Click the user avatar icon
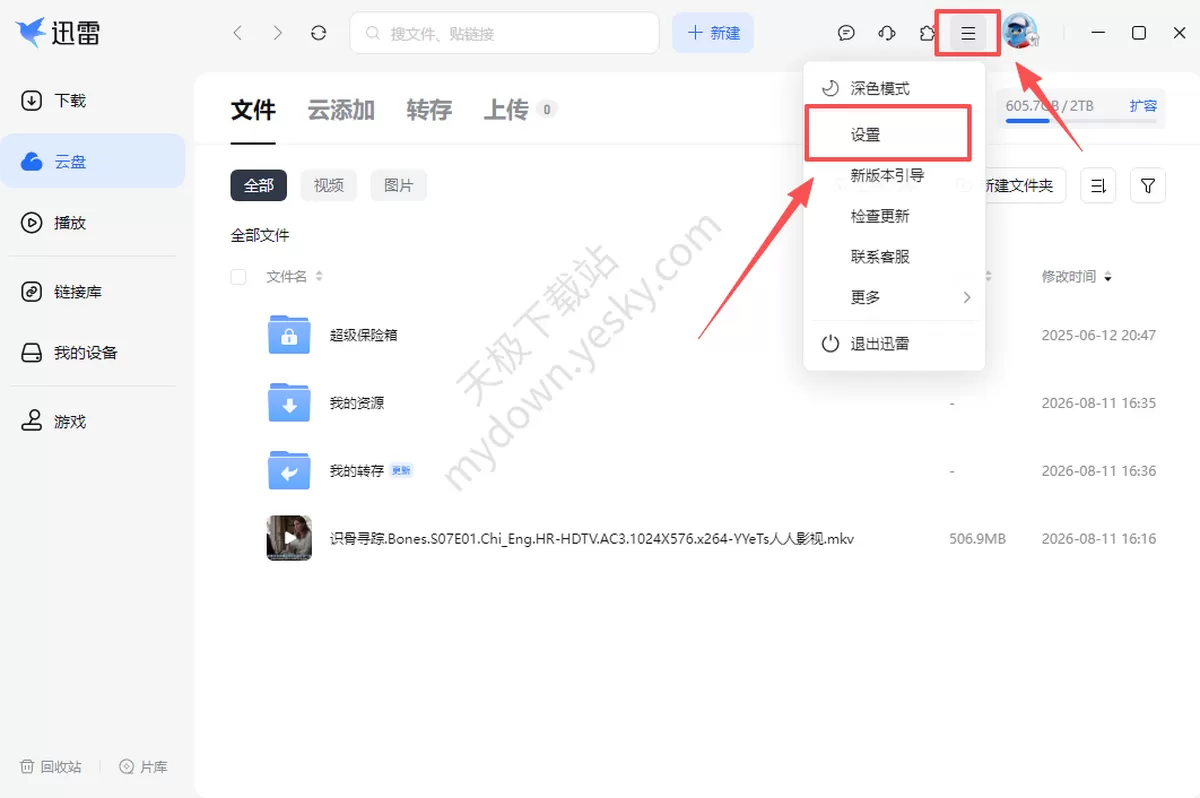Screen dimensions: 1200x798 tap(1021, 32)
